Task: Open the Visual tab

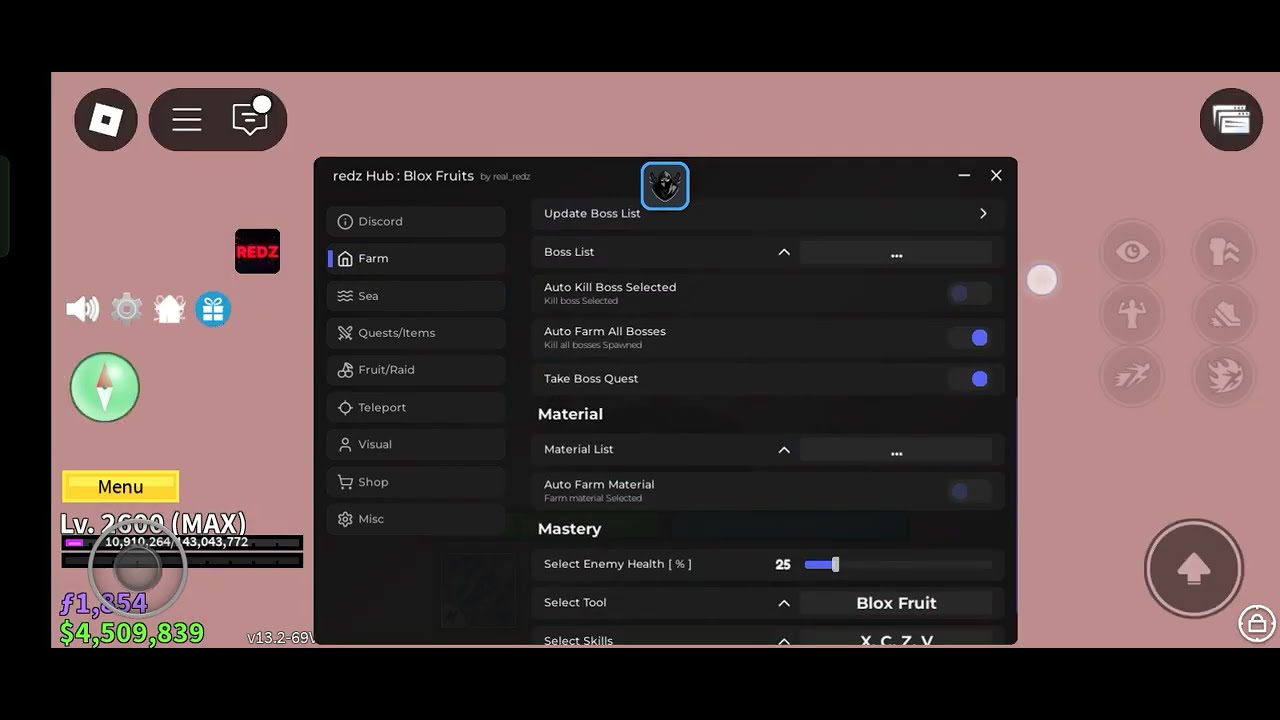Action: point(416,444)
